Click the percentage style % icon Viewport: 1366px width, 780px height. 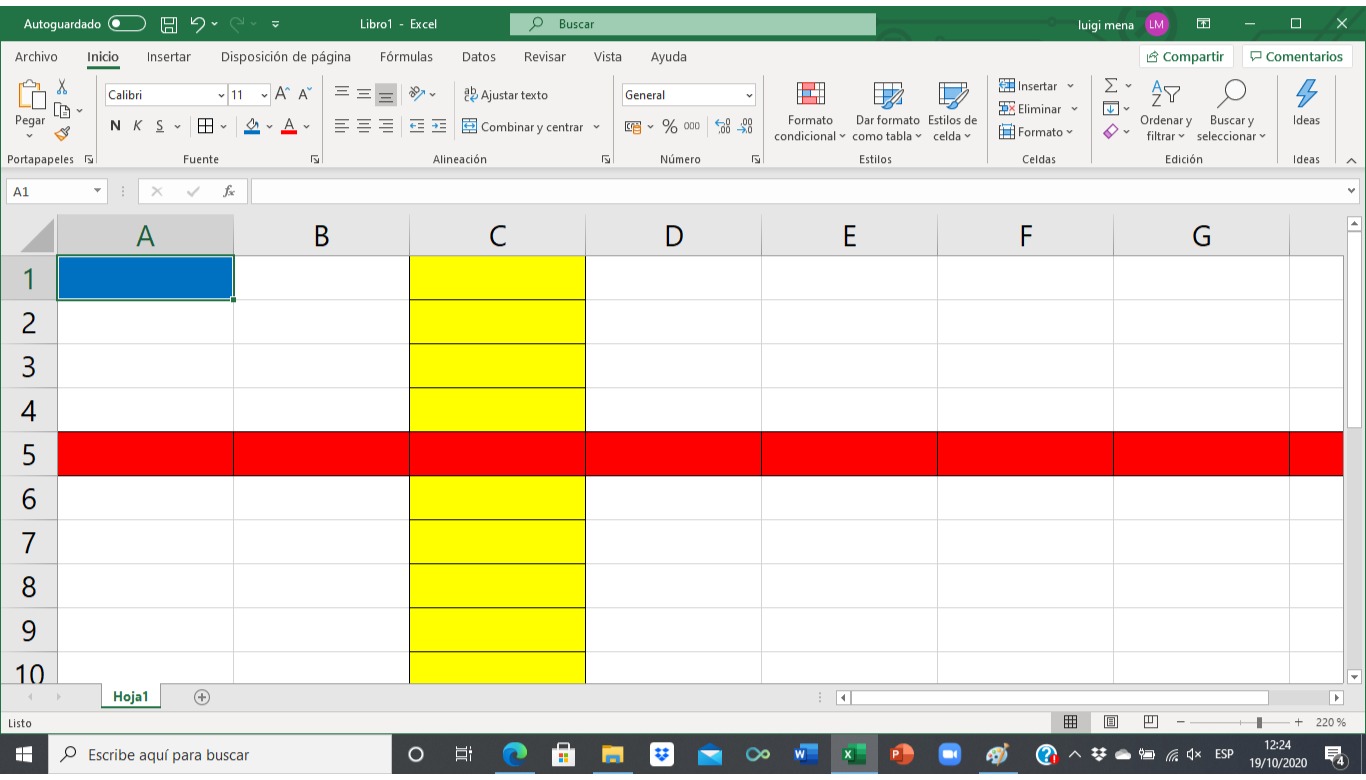pos(669,126)
